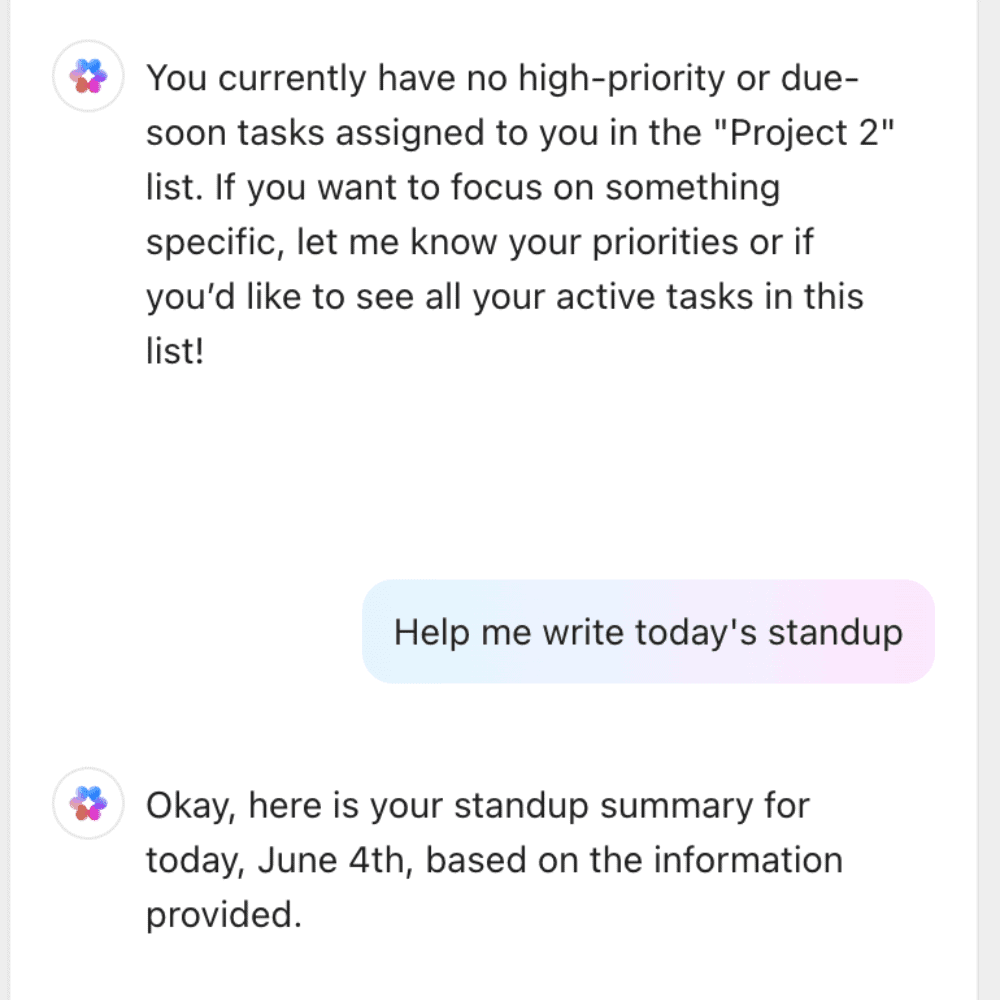Click the final word "list!" of the first reply
This screenshot has width=1000, height=1000.
pos(175,352)
